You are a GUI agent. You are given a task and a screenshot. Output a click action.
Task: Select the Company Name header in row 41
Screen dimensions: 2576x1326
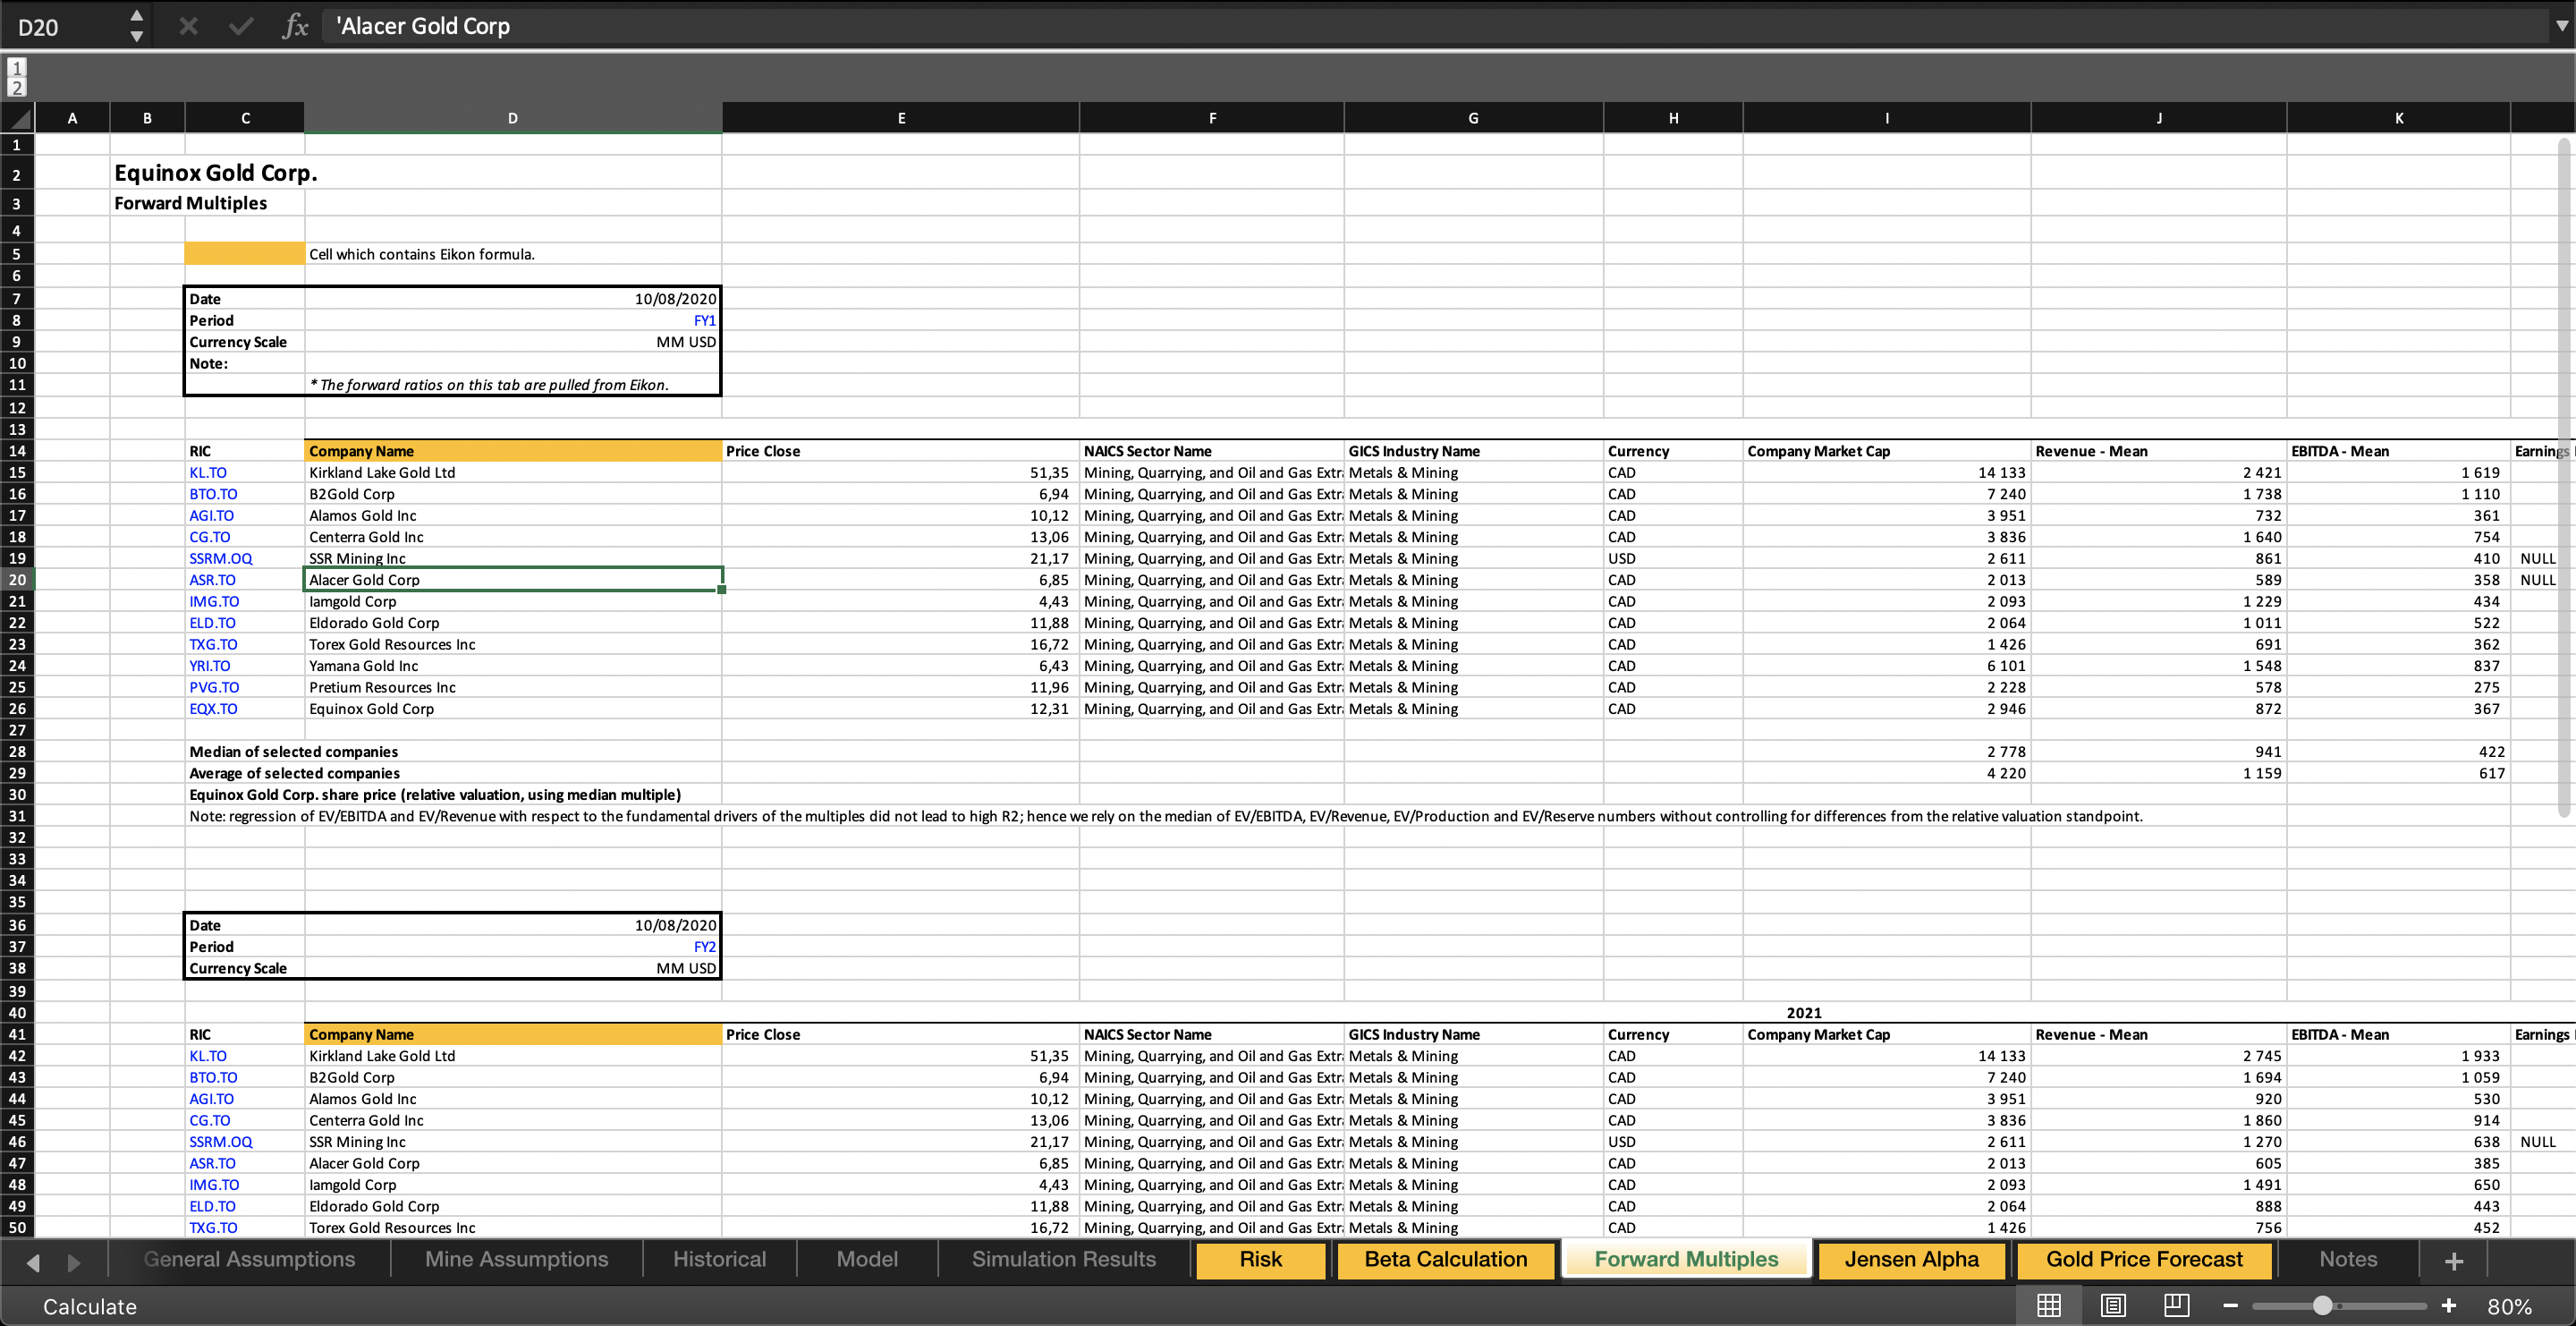513,1034
